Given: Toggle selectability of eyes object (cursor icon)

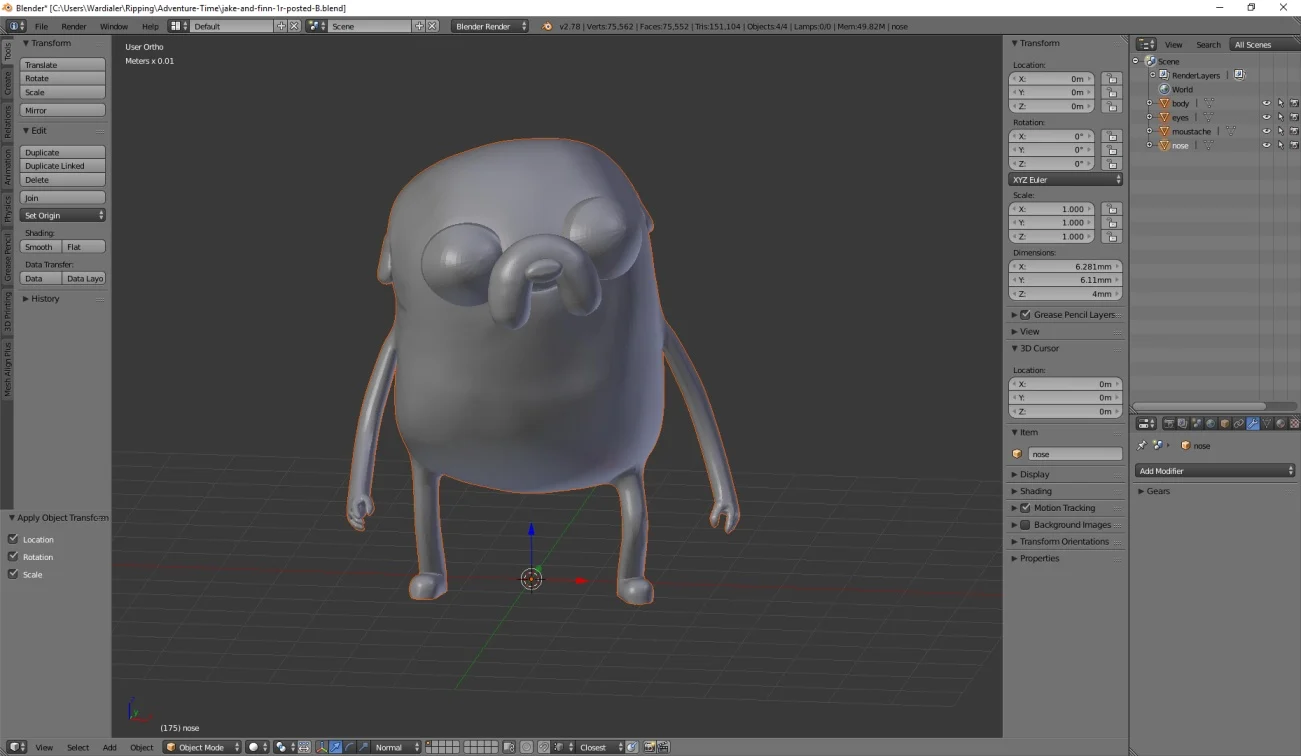Looking at the screenshot, I should pyautogui.click(x=1280, y=117).
